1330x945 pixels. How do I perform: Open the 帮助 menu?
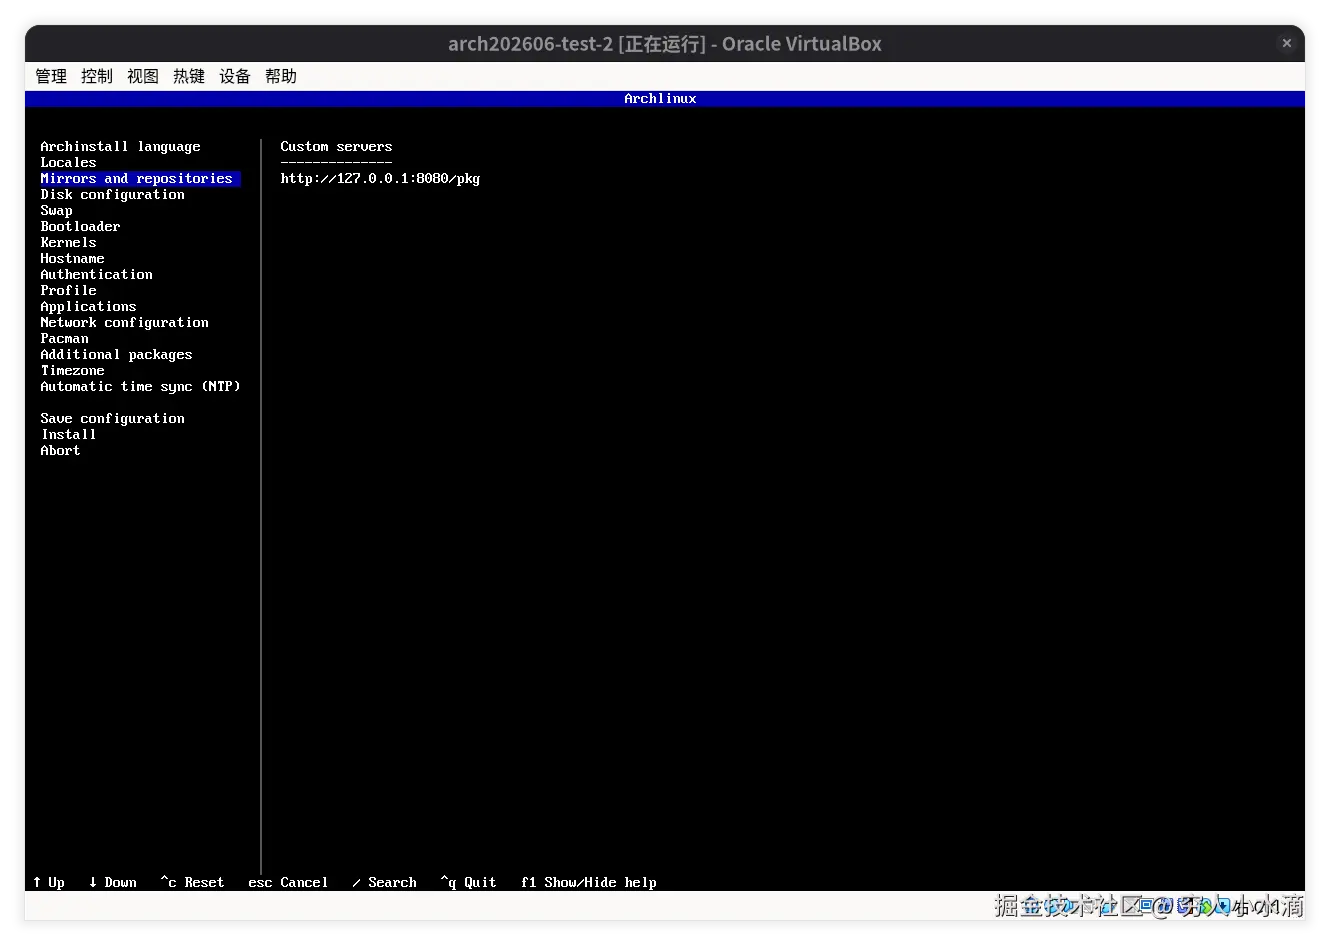[x=281, y=76]
